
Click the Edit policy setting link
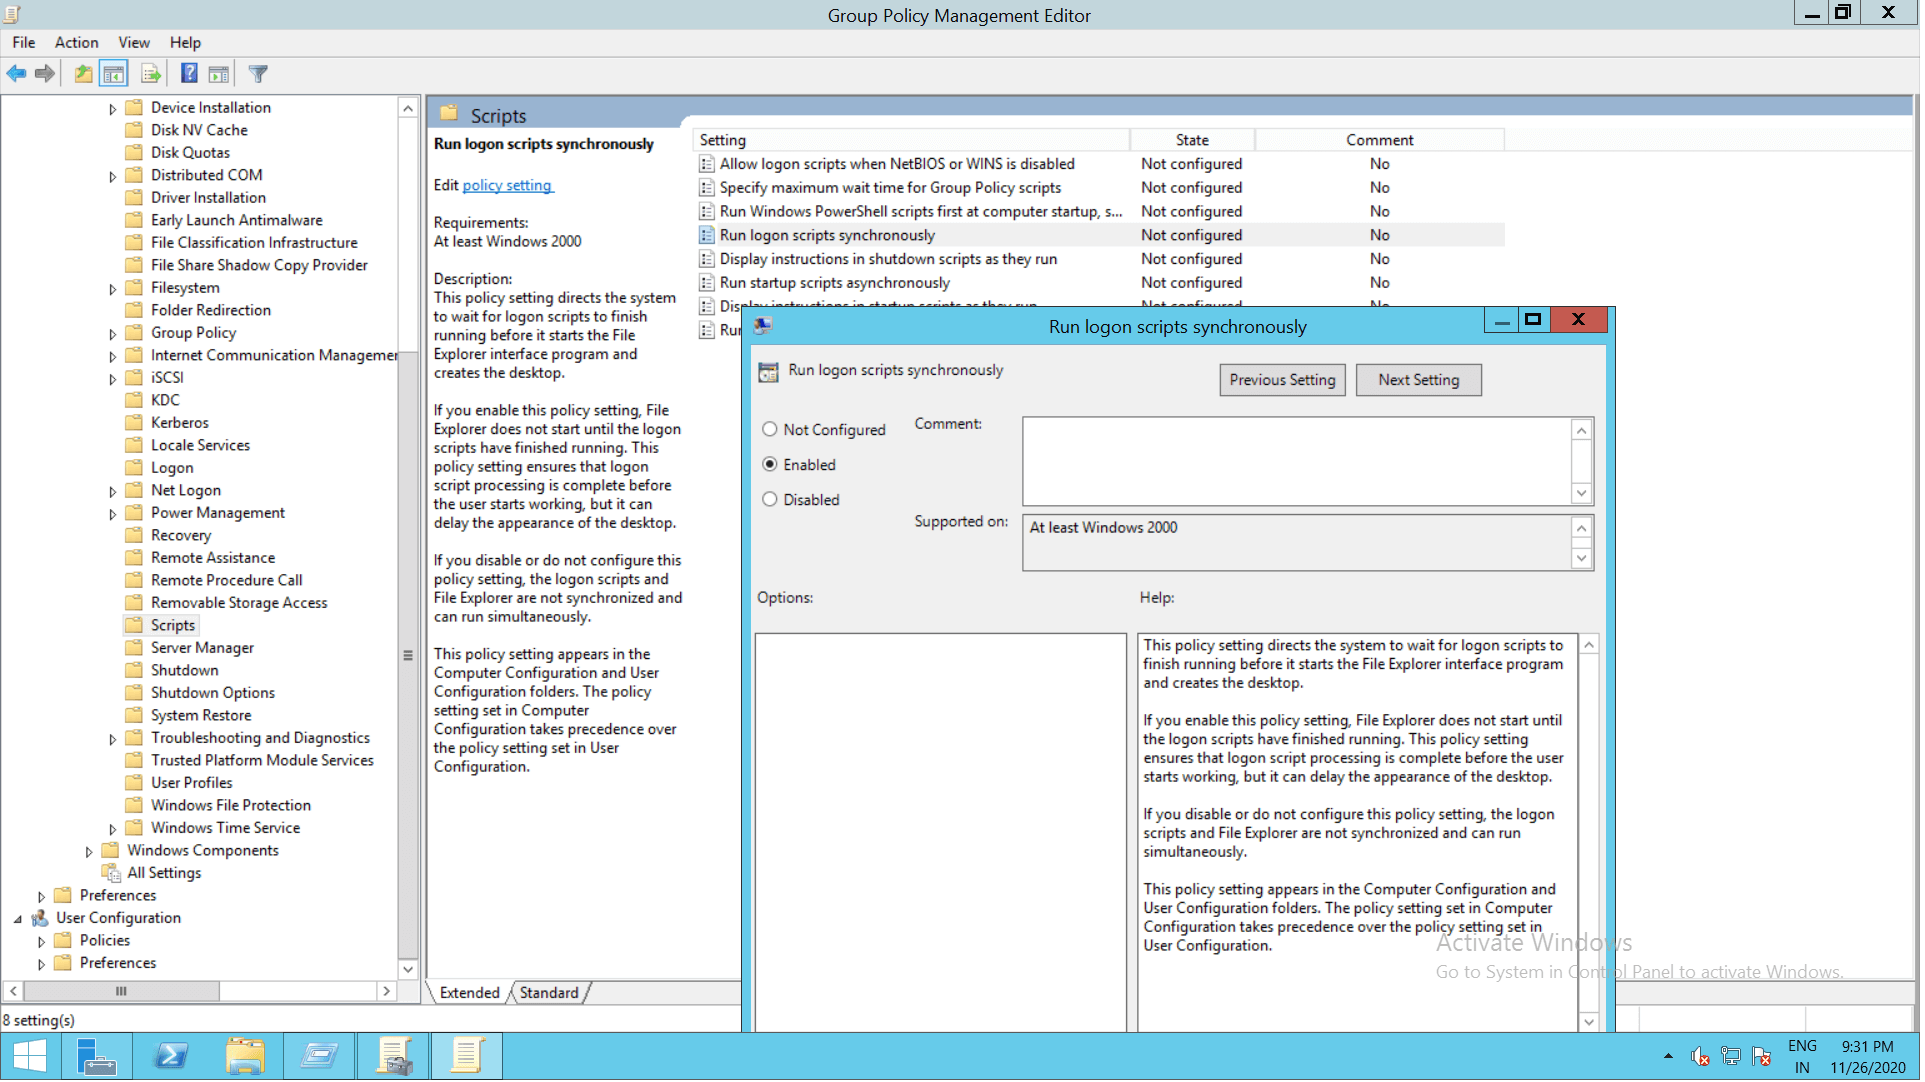(x=508, y=185)
